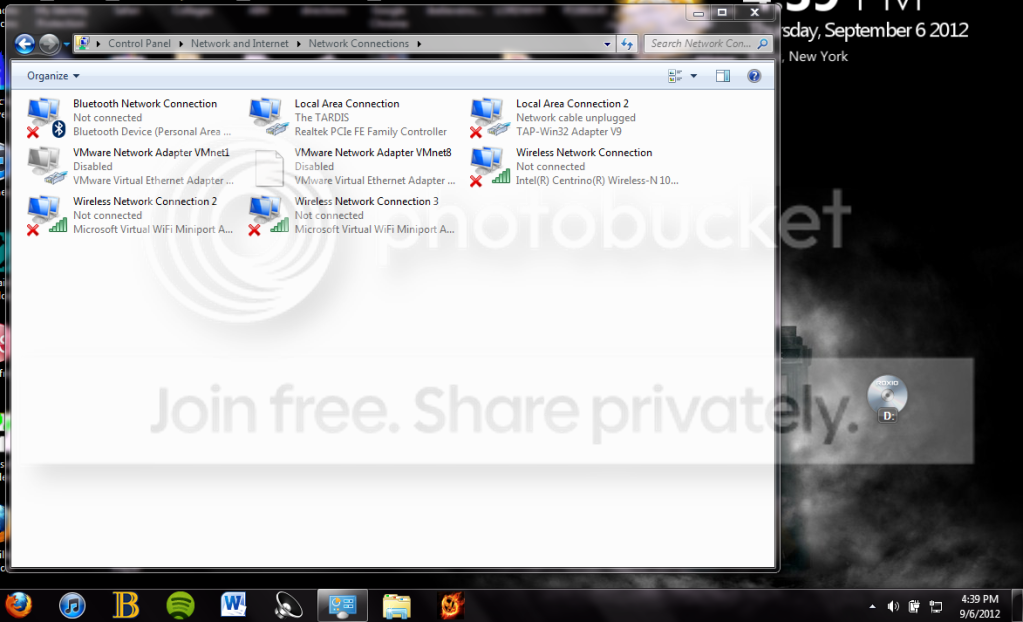The width and height of the screenshot is (1023, 622).
Task: Select the Local Area Connection 2 icon
Action: 489,118
